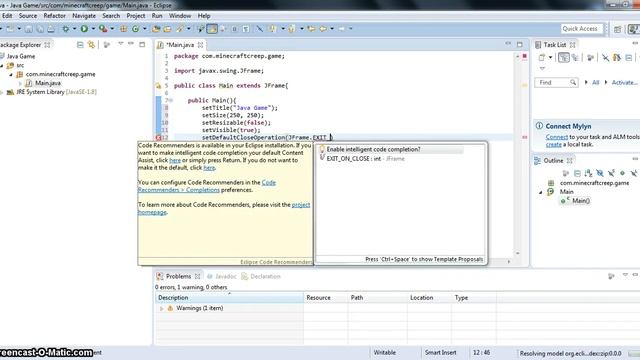Click the Open Type toolbar icon
The image size is (640, 360).
[156, 29]
